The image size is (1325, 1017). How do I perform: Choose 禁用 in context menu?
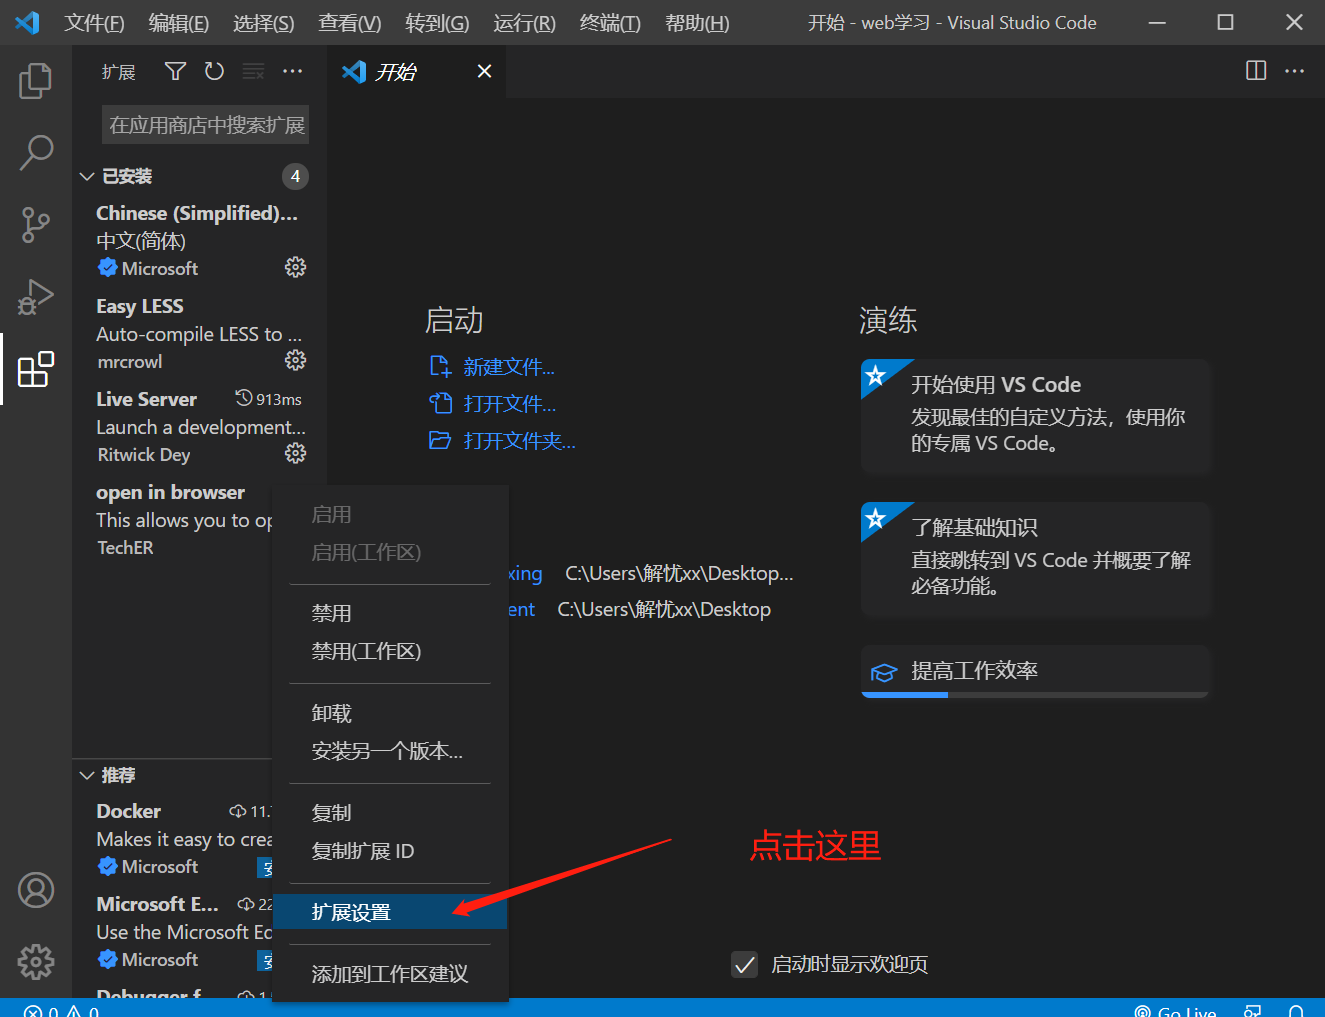click(x=390, y=613)
